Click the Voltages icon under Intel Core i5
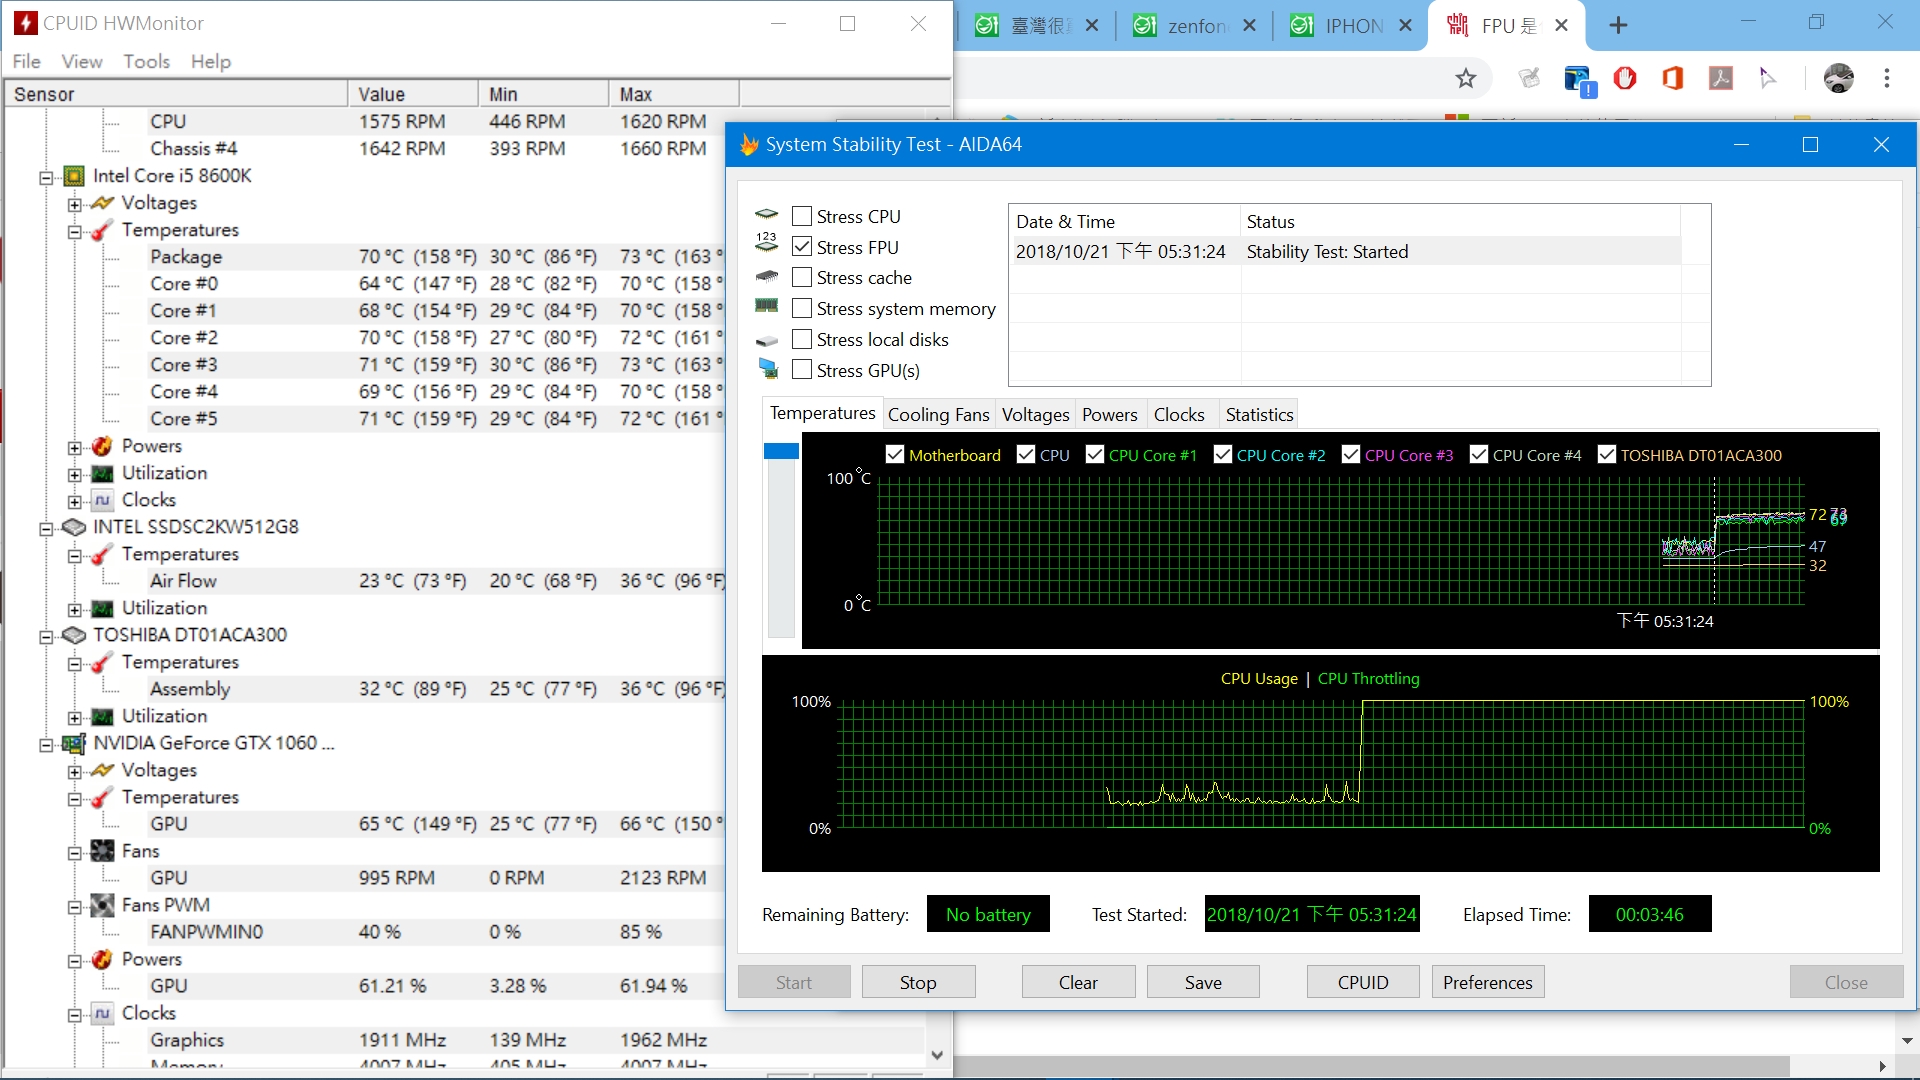The height and width of the screenshot is (1080, 1920). pos(102,203)
